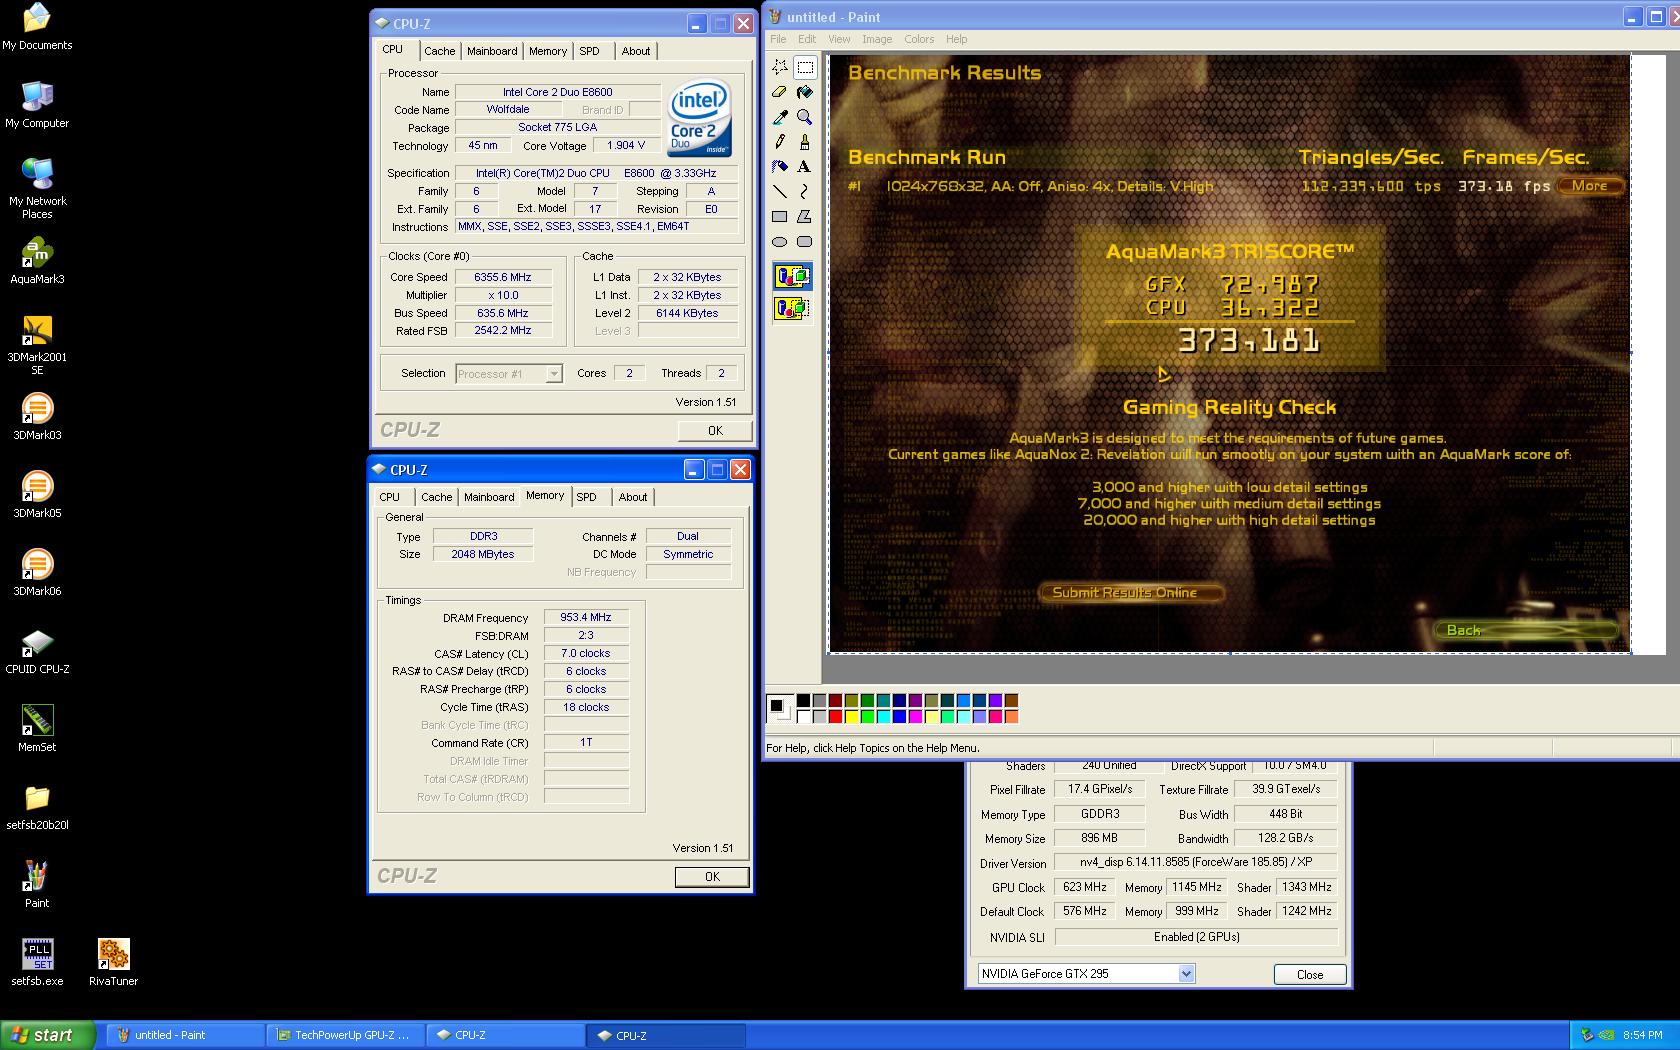Choose the Rounded Rectangle tool
This screenshot has height=1050, width=1680.
coord(805,242)
